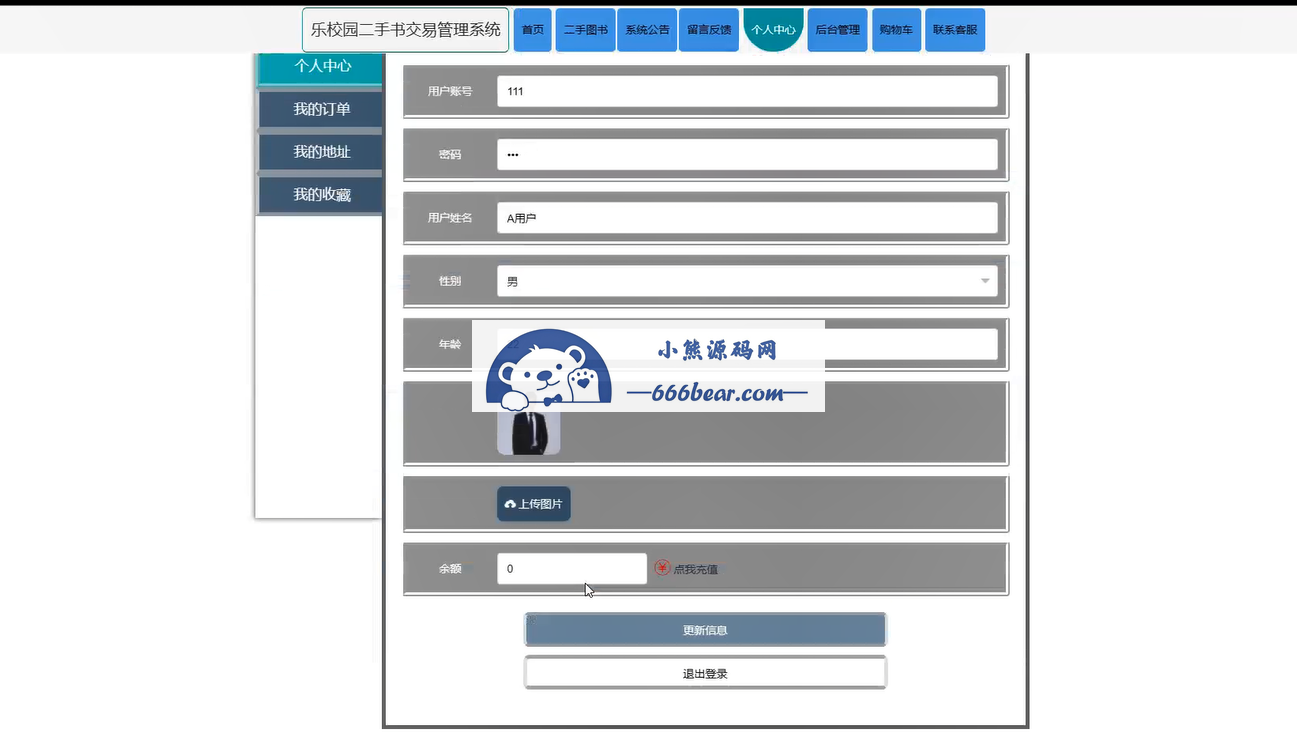Click the 点我充值 recharge link

pyautogui.click(x=695, y=569)
